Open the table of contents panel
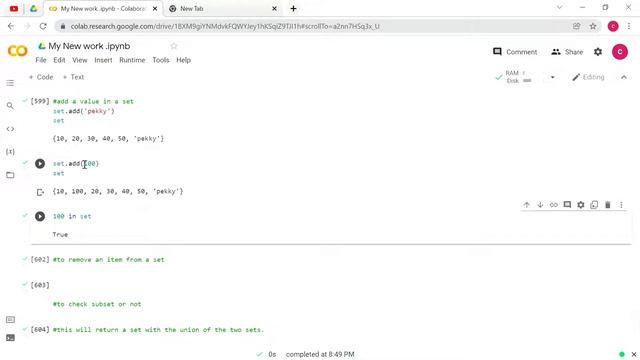 pyautogui.click(x=10, y=83)
